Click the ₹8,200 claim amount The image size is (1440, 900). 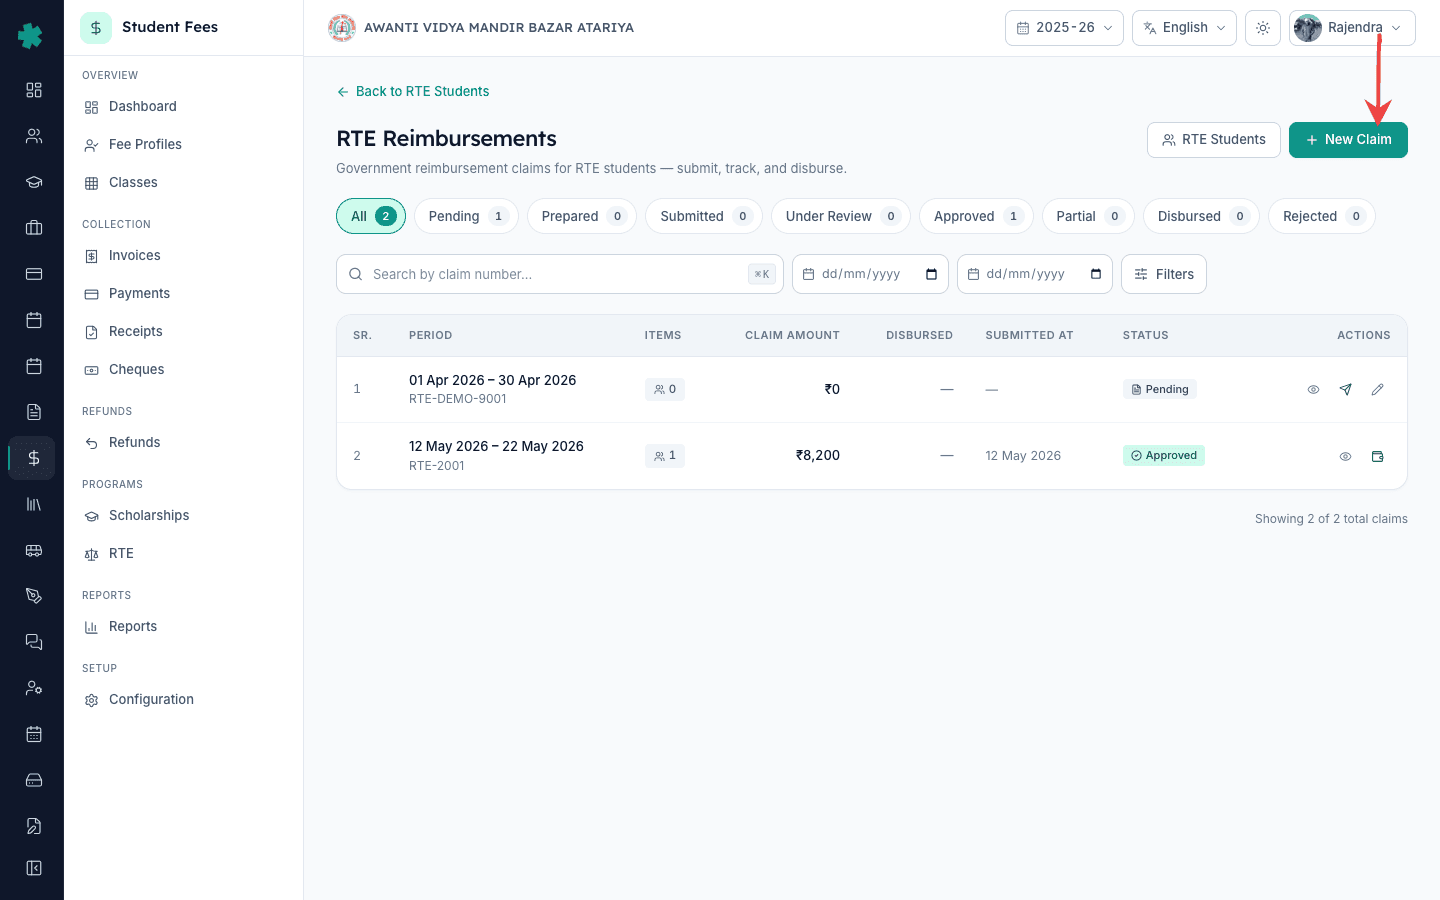[x=818, y=455]
